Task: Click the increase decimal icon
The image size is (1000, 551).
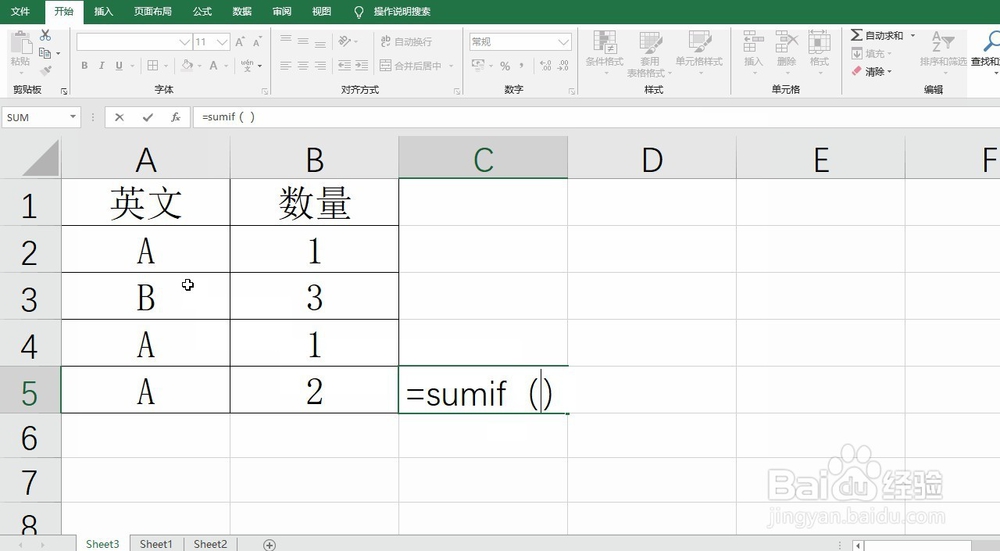Action: pyautogui.click(x=545, y=65)
